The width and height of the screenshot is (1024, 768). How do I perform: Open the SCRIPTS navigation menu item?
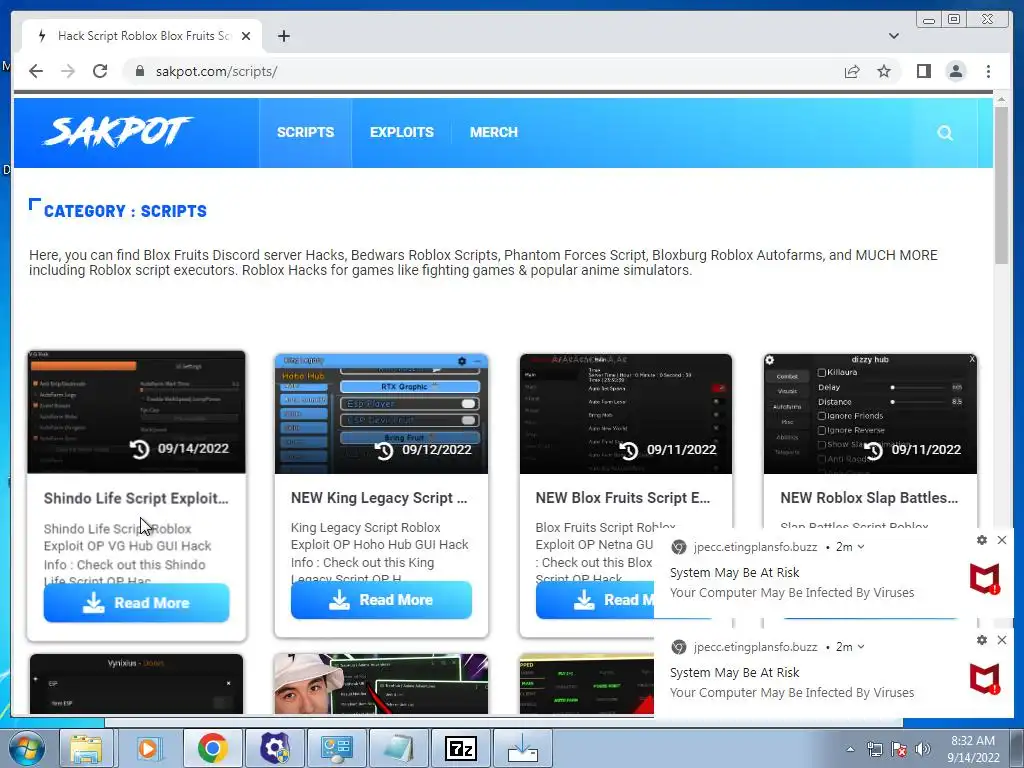pyautogui.click(x=305, y=133)
